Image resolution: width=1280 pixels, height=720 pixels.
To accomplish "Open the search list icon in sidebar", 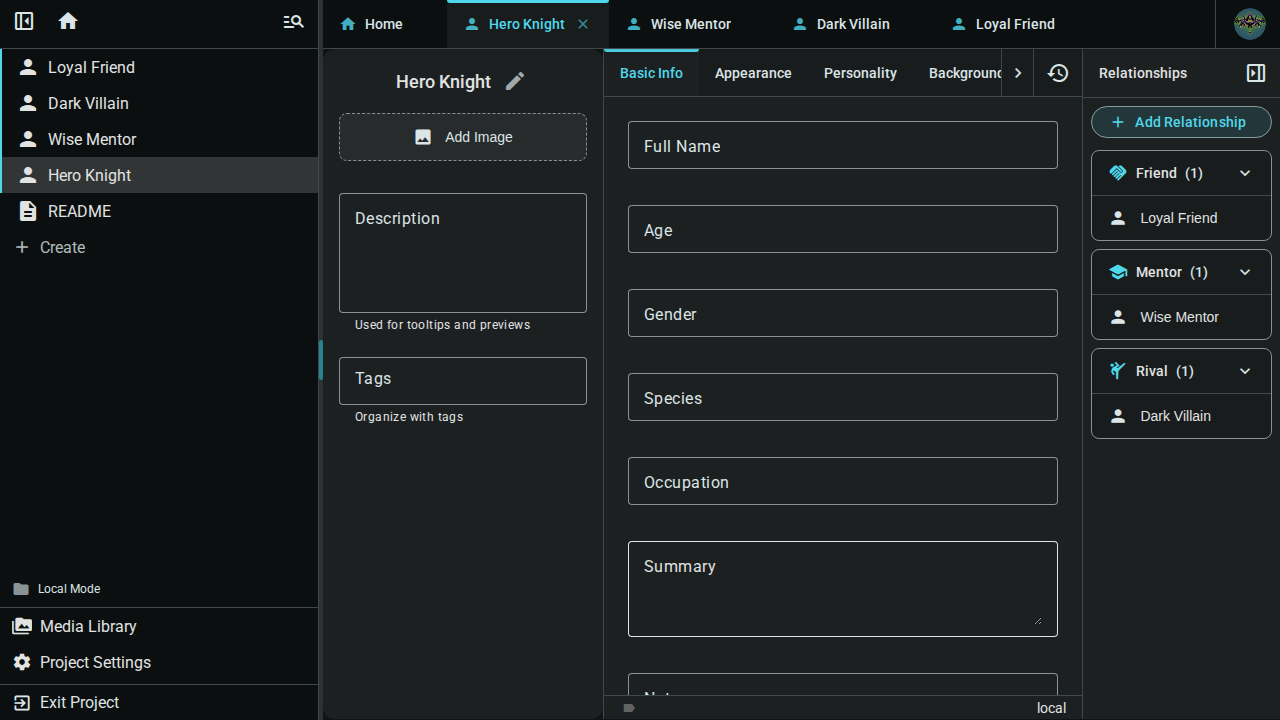I will point(293,21).
